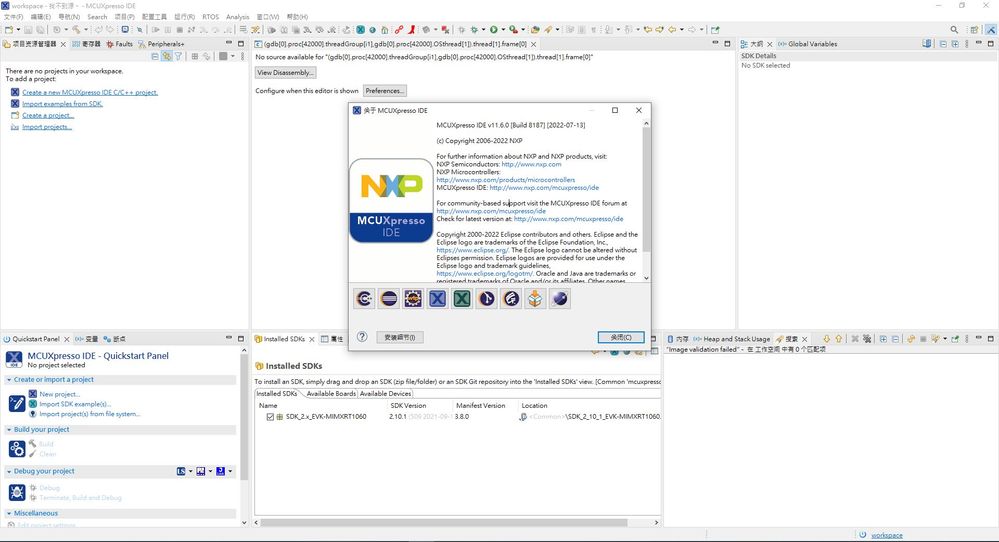This screenshot has width=999, height=542.
Task: Maximize the editor area panel
Action: click(727, 43)
